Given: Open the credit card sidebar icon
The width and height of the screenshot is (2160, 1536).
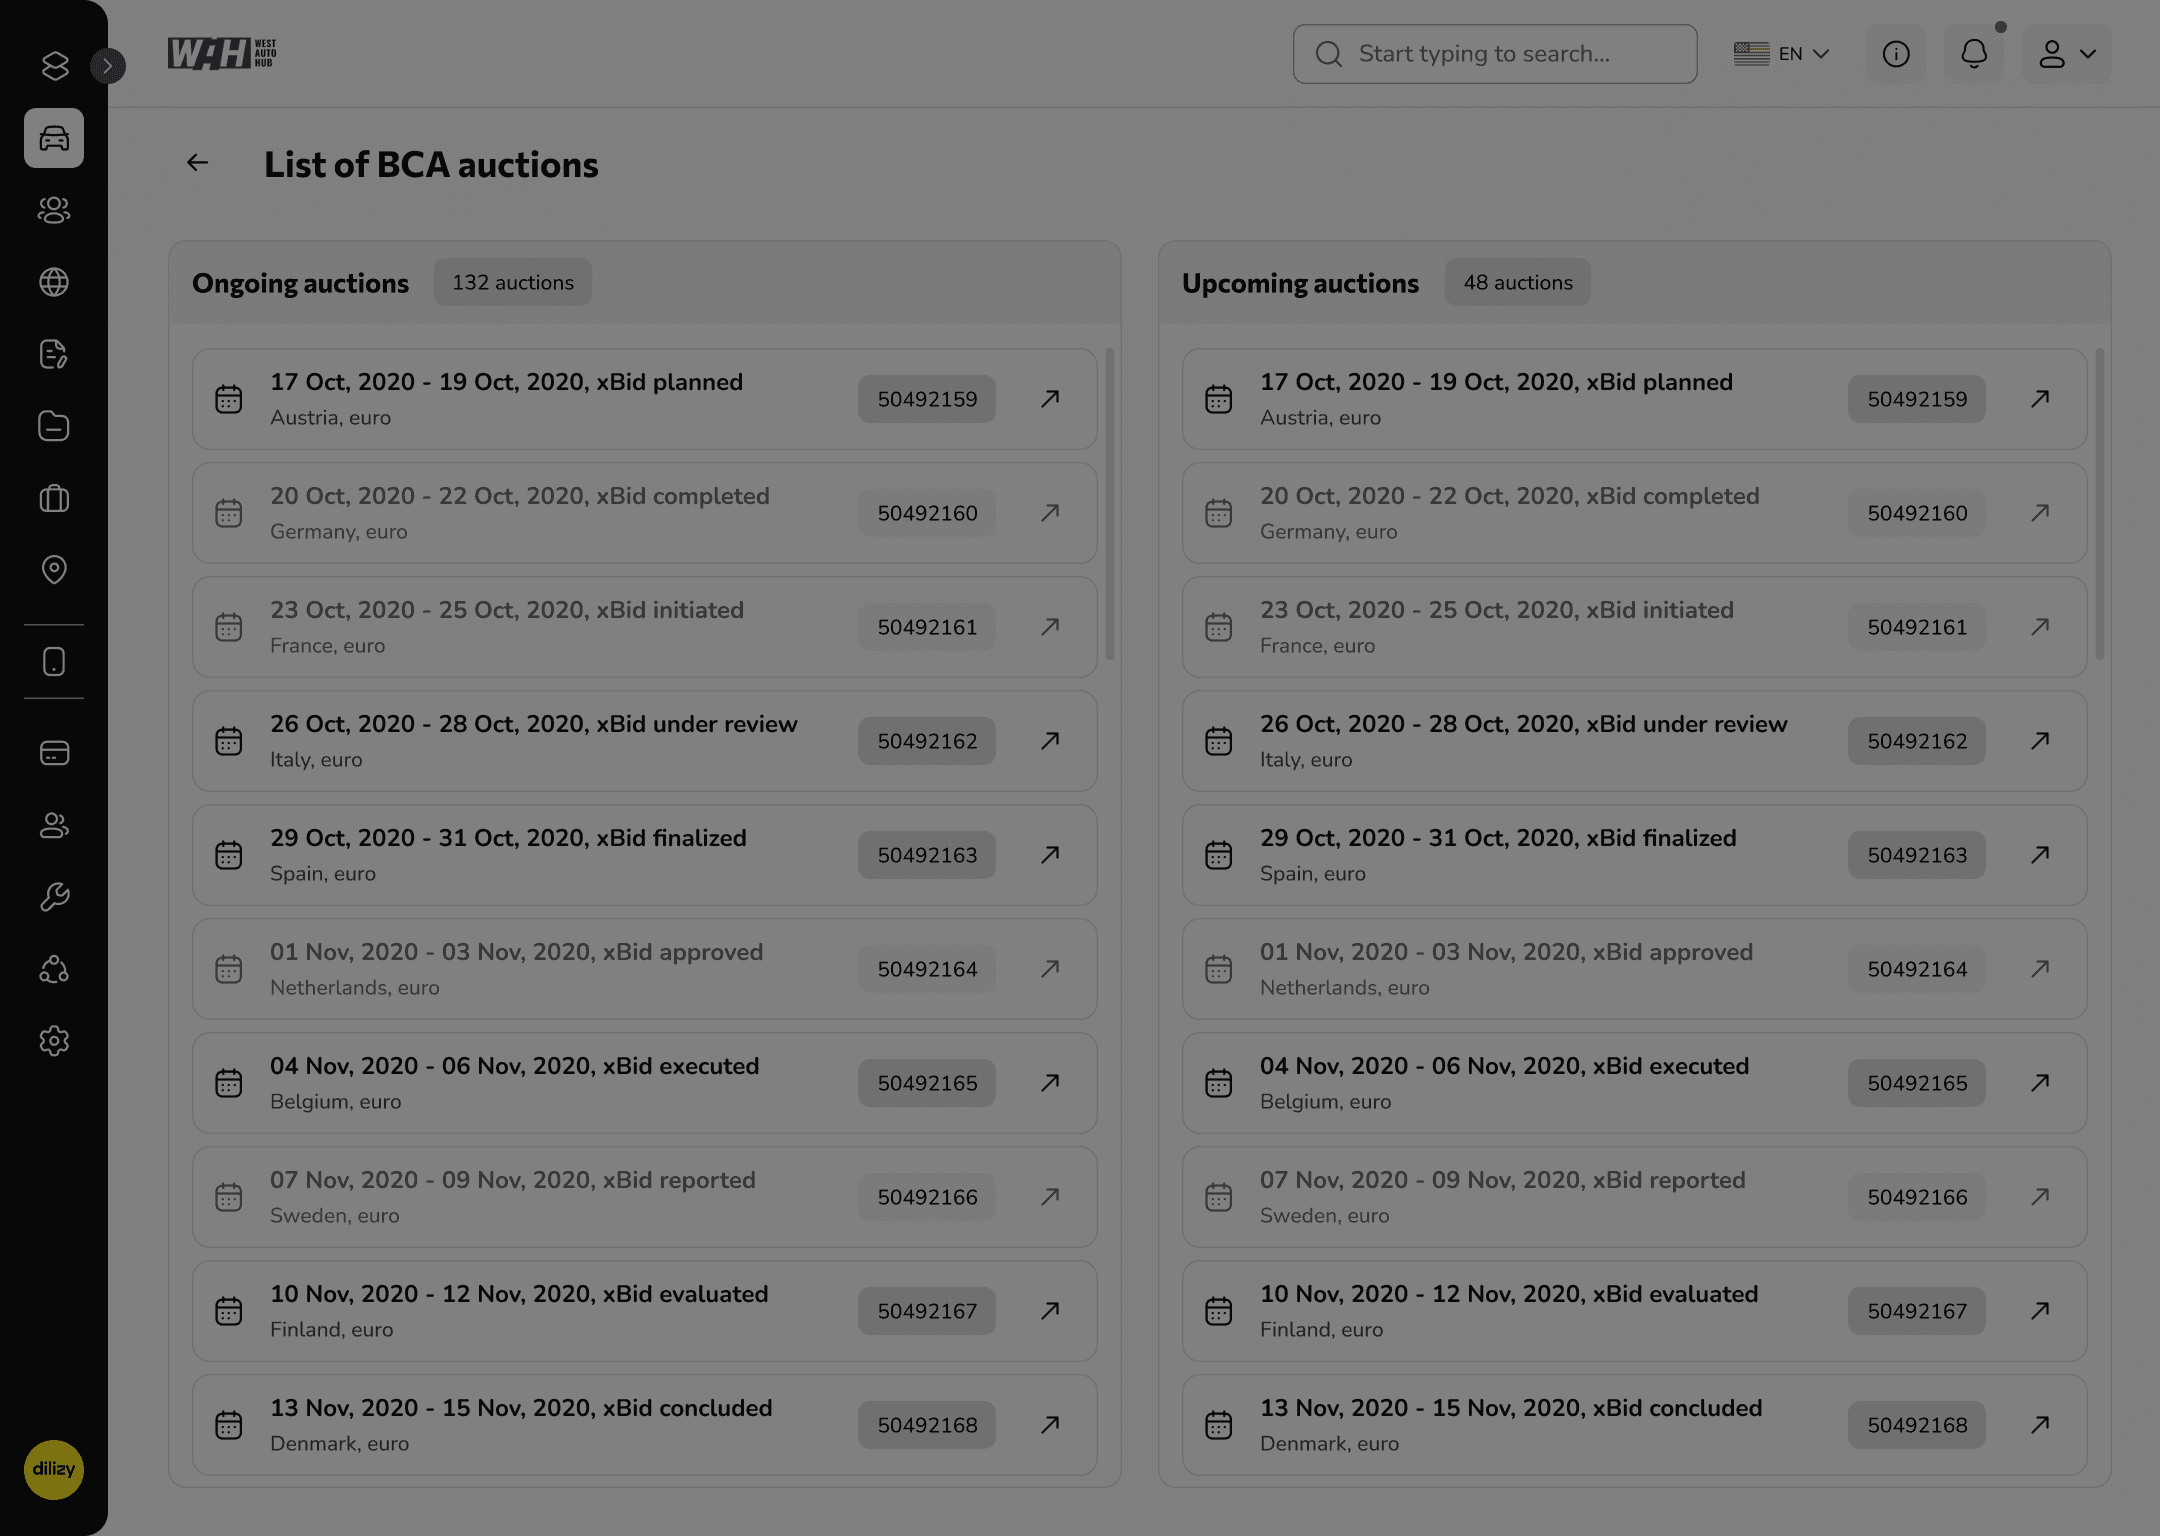Looking at the screenshot, I should 54,753.
